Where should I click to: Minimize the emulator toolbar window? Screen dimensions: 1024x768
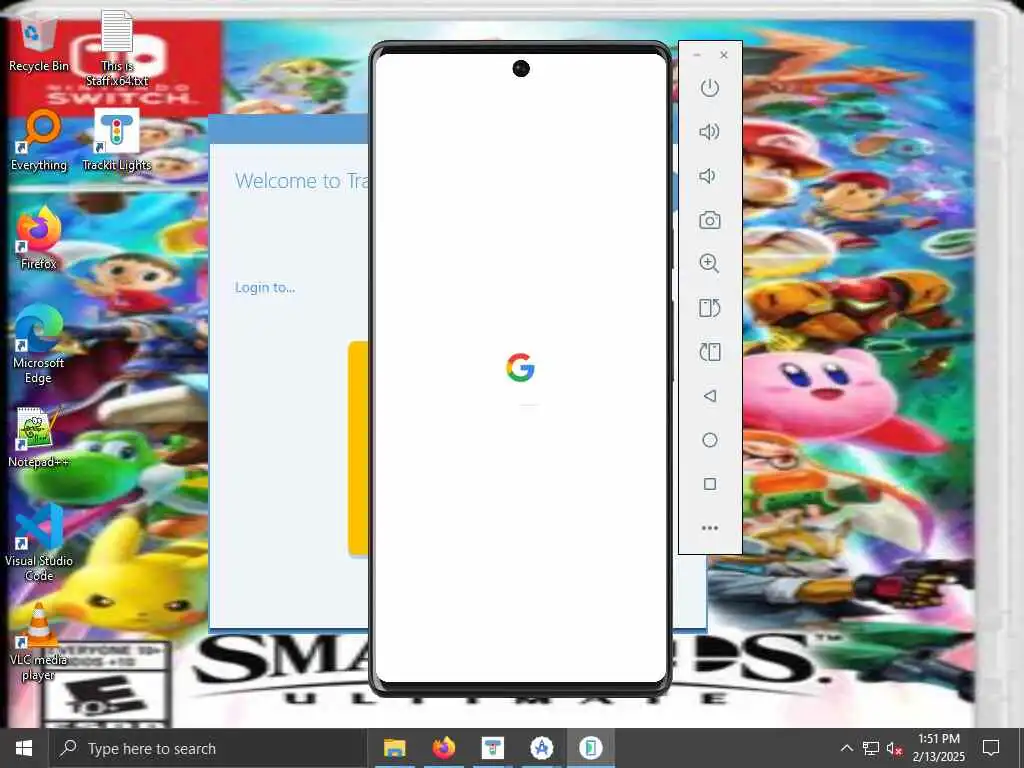697,55
